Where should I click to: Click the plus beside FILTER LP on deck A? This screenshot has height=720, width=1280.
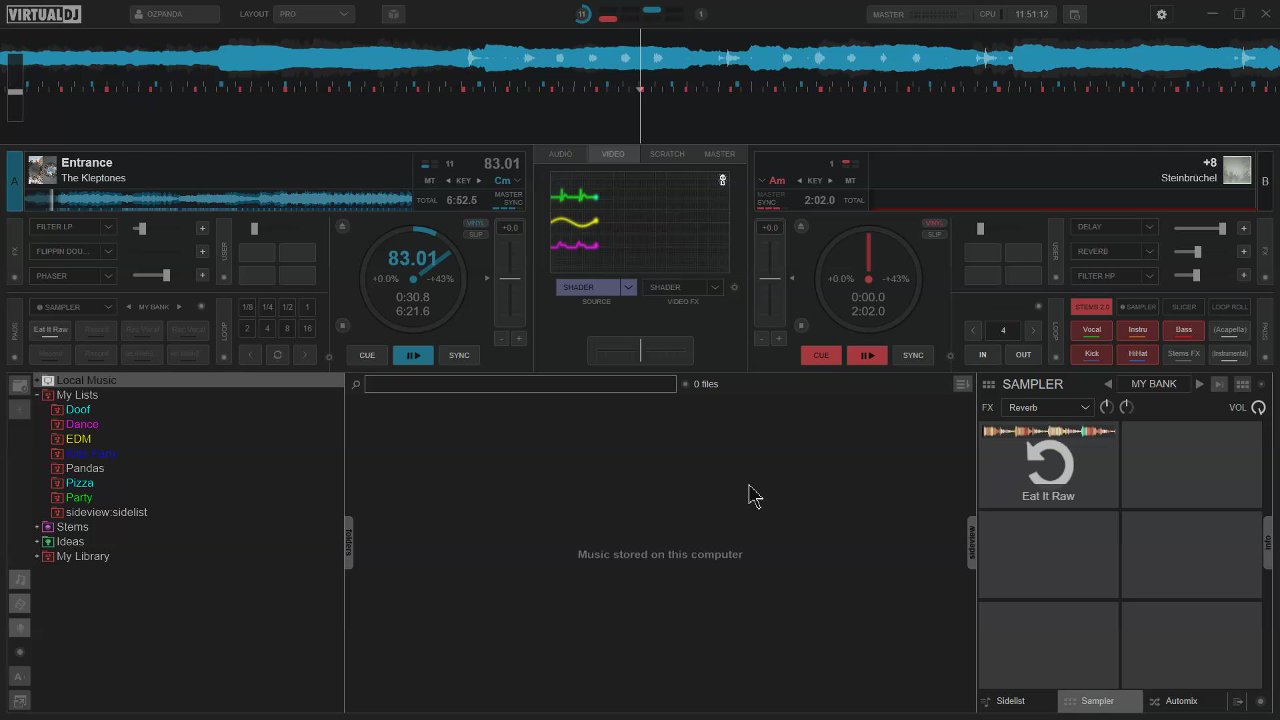[x=202, y=228]
